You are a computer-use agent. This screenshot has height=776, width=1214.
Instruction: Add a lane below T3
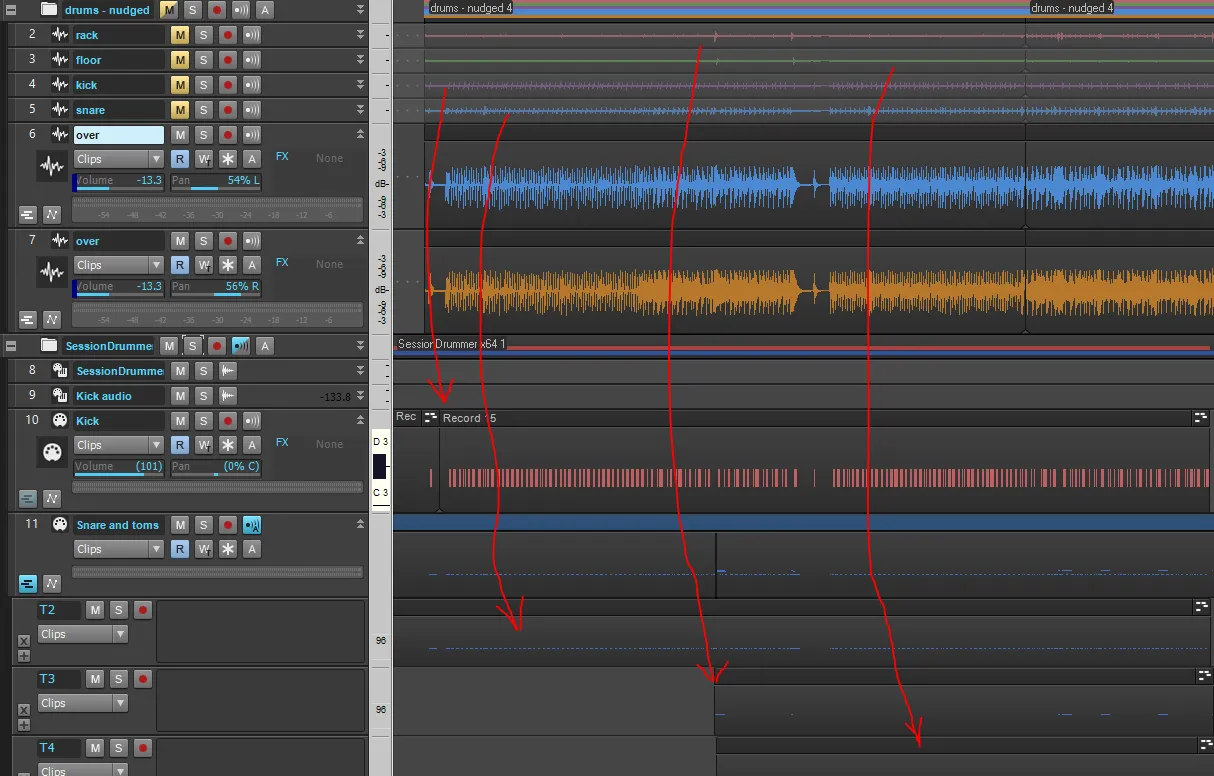[24, 726]
